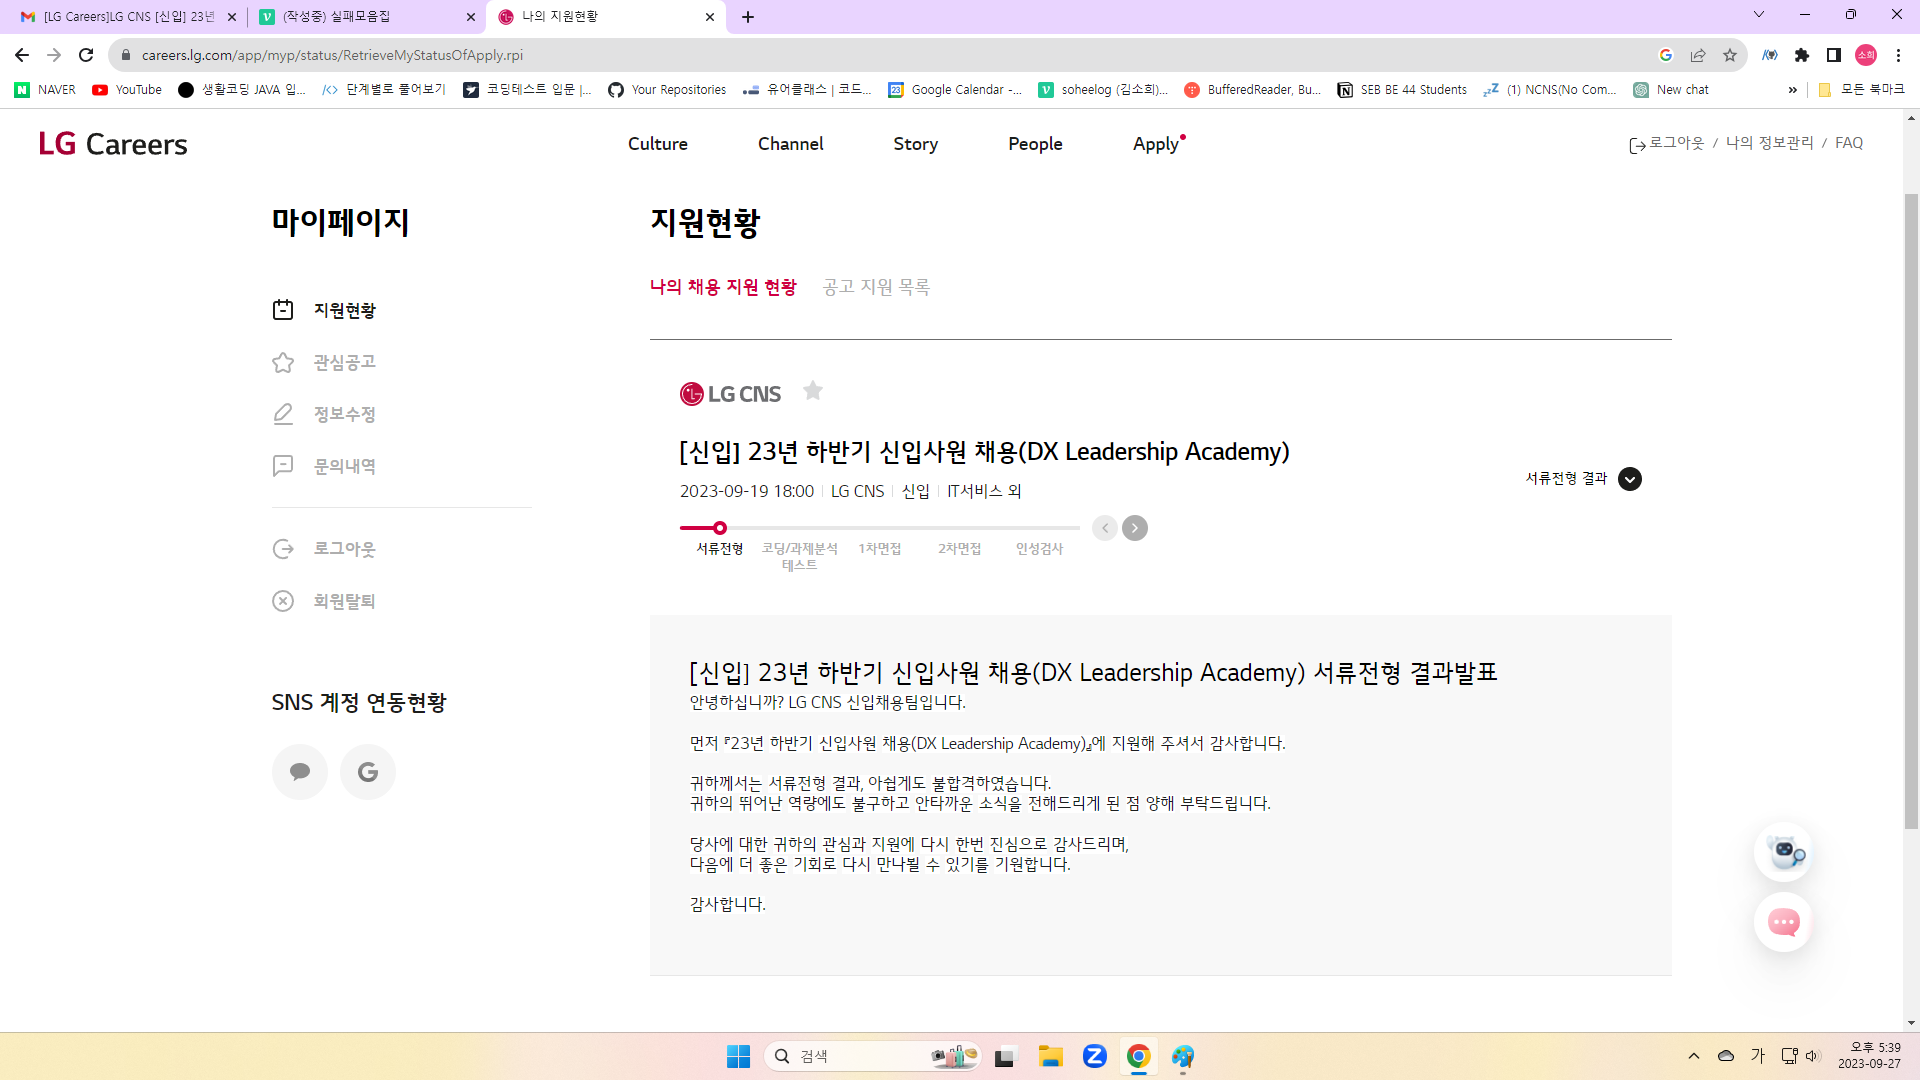Switch to 공고 지원 목록 tab

tap(876, 287)
